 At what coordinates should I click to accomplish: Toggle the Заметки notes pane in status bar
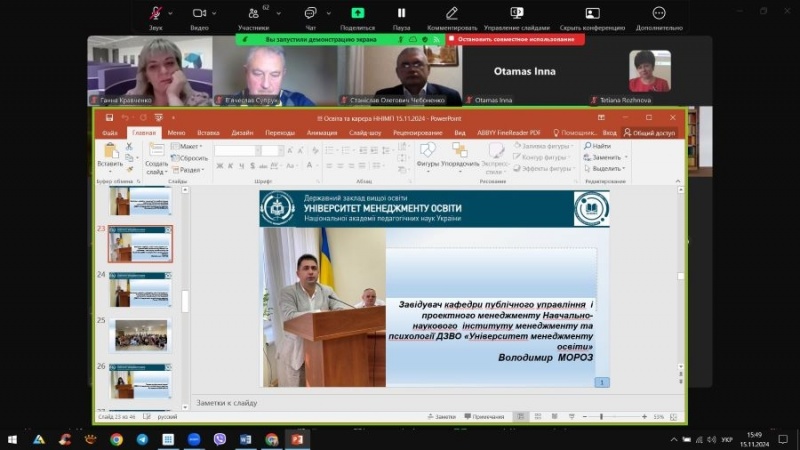[441, 416]
